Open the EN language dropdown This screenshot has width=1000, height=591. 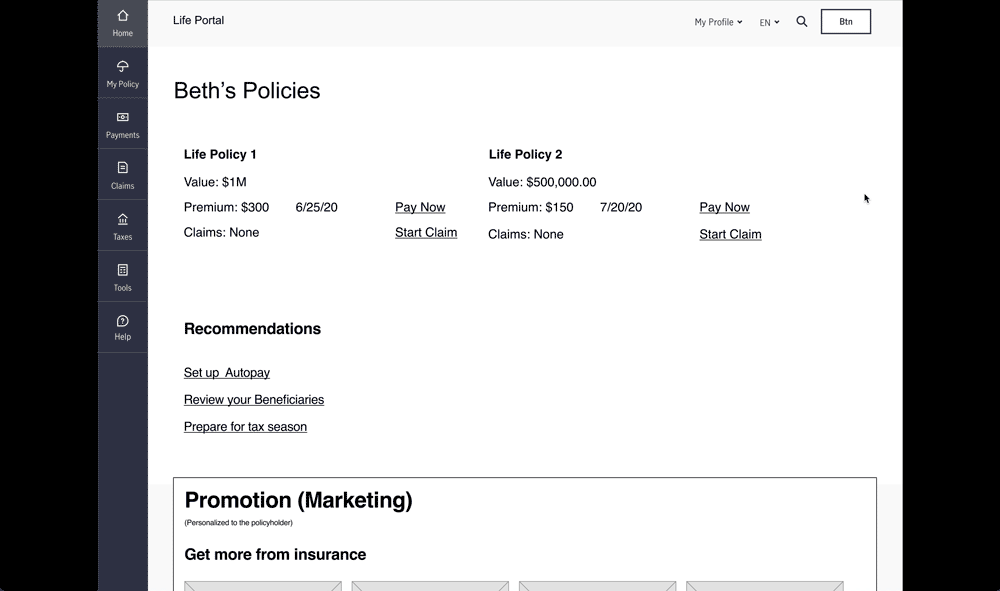[769, 22]
